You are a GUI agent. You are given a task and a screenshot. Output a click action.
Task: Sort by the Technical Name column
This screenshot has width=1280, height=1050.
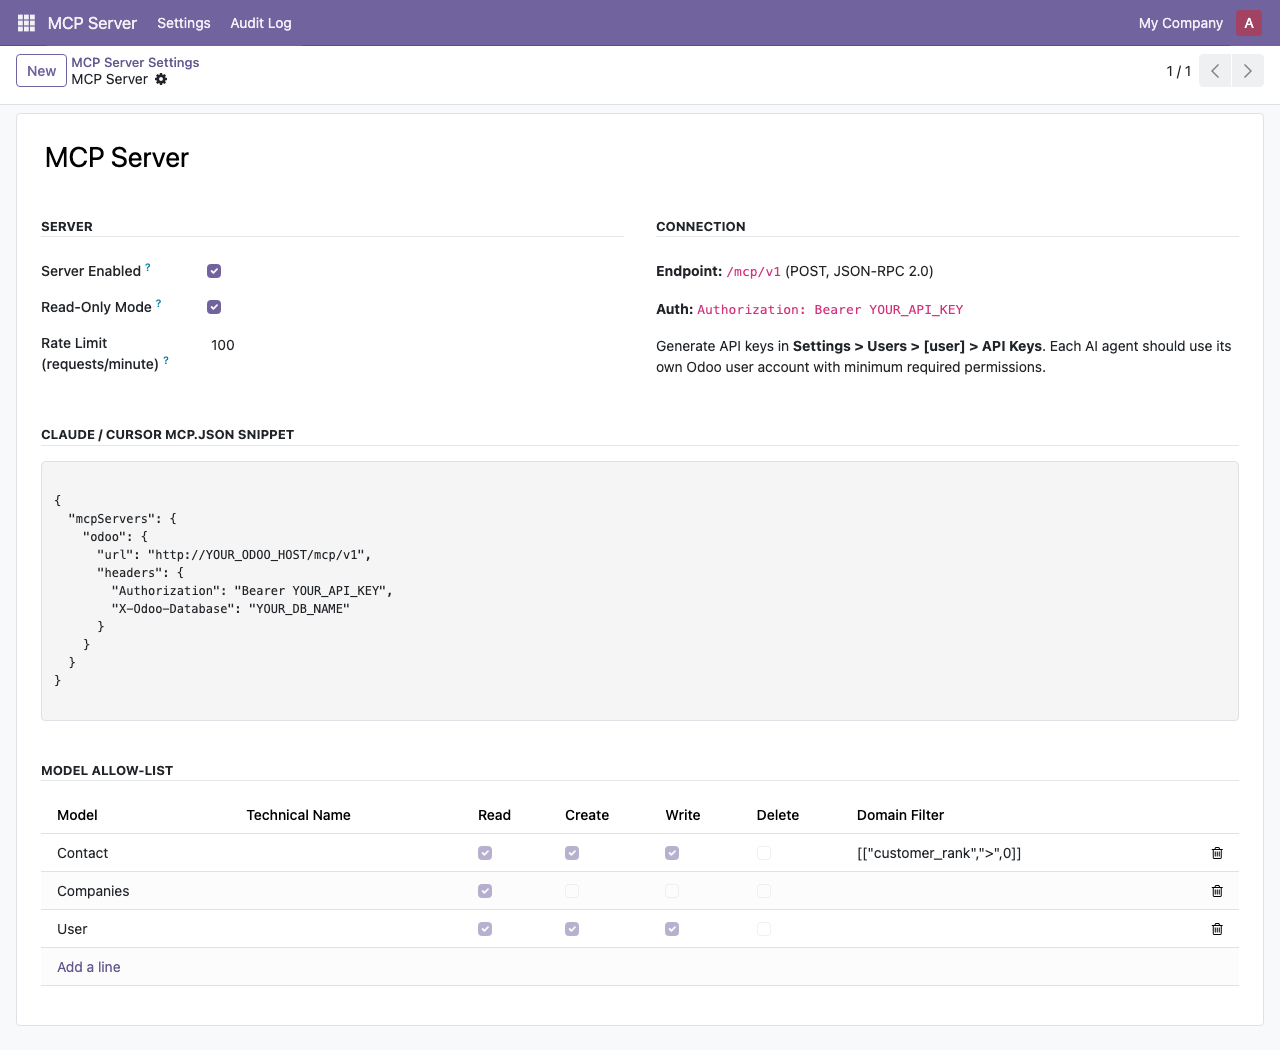[298, 815]
